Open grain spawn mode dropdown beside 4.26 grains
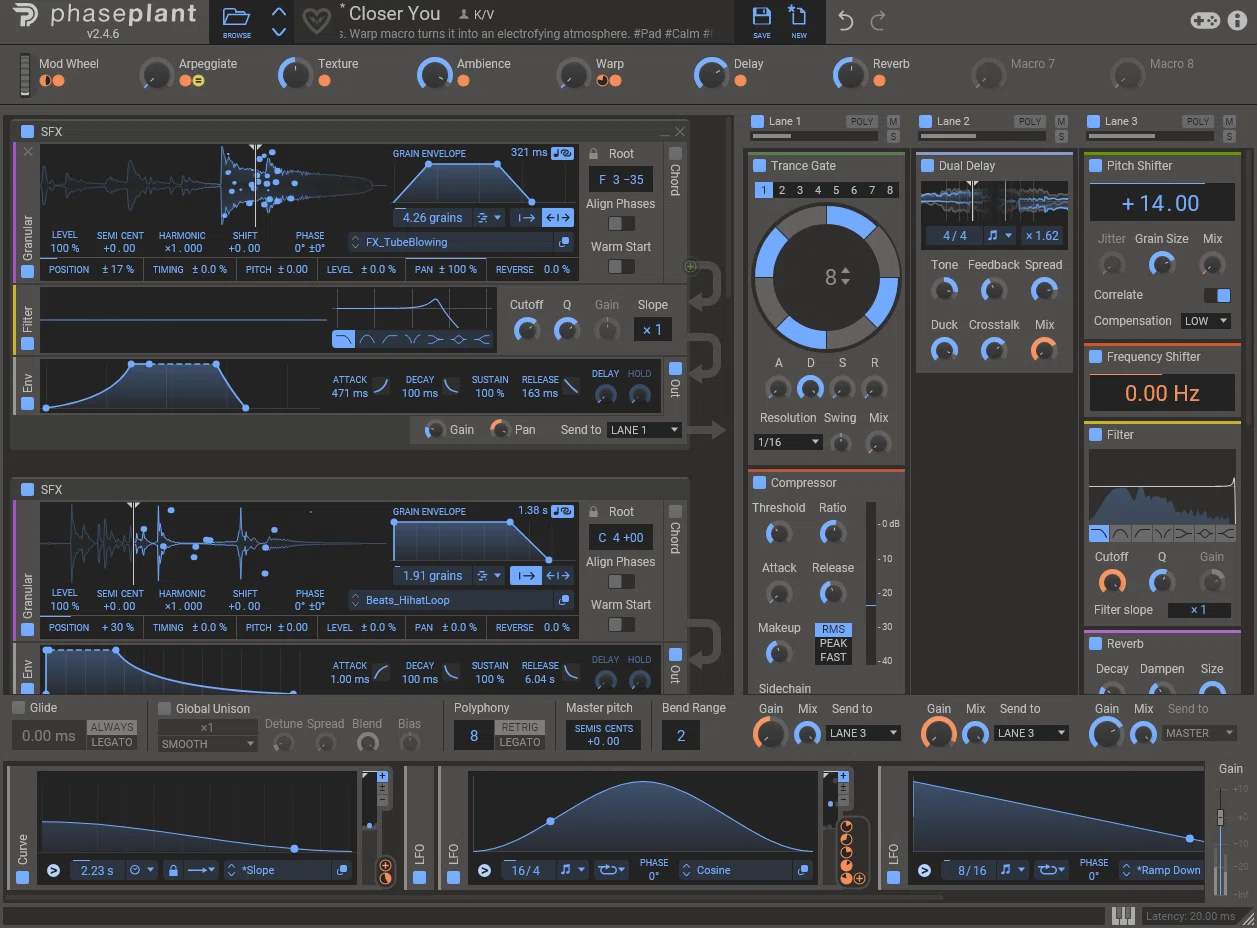This screenshot has width=1257, height=928. (489, 217)
